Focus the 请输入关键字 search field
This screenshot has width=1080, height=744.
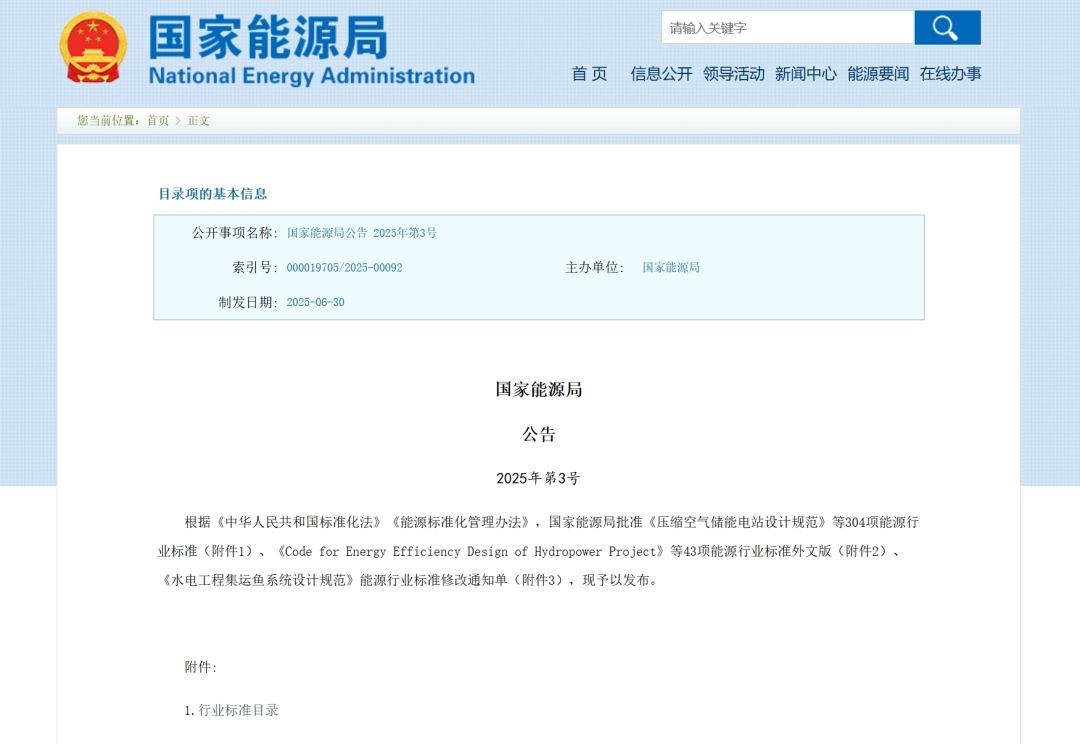click(x=786, y=28)
